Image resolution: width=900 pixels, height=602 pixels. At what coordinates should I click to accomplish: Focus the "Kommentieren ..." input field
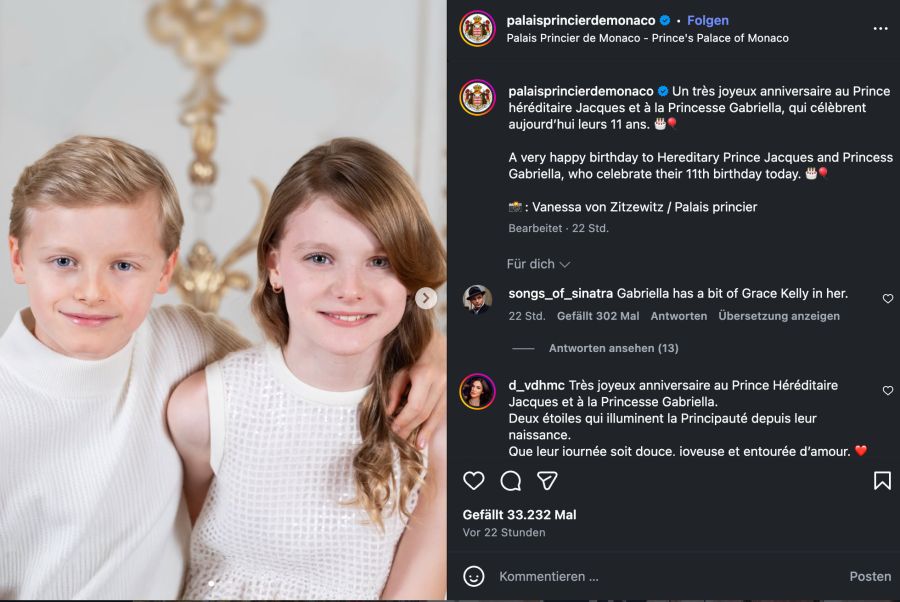tap(660, 576)
